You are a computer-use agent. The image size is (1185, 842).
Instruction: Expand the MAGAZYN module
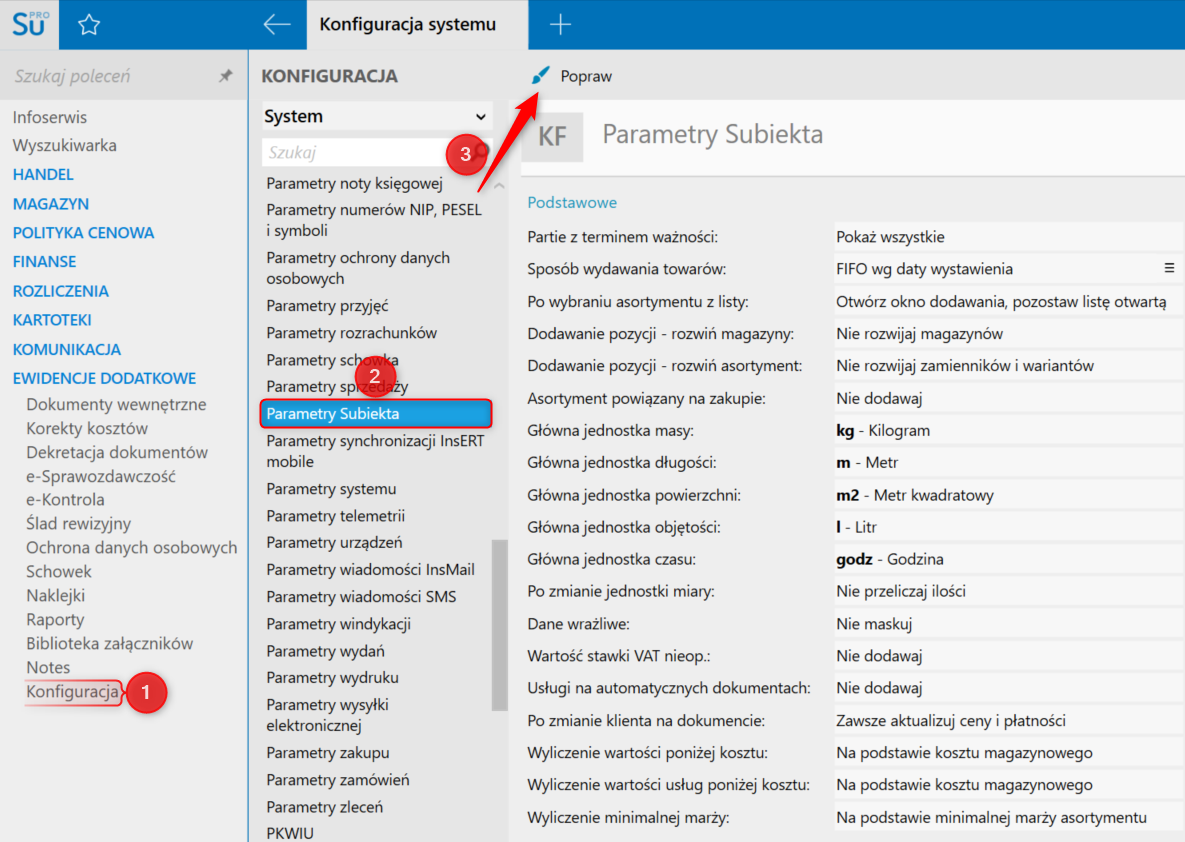point(51,204)
